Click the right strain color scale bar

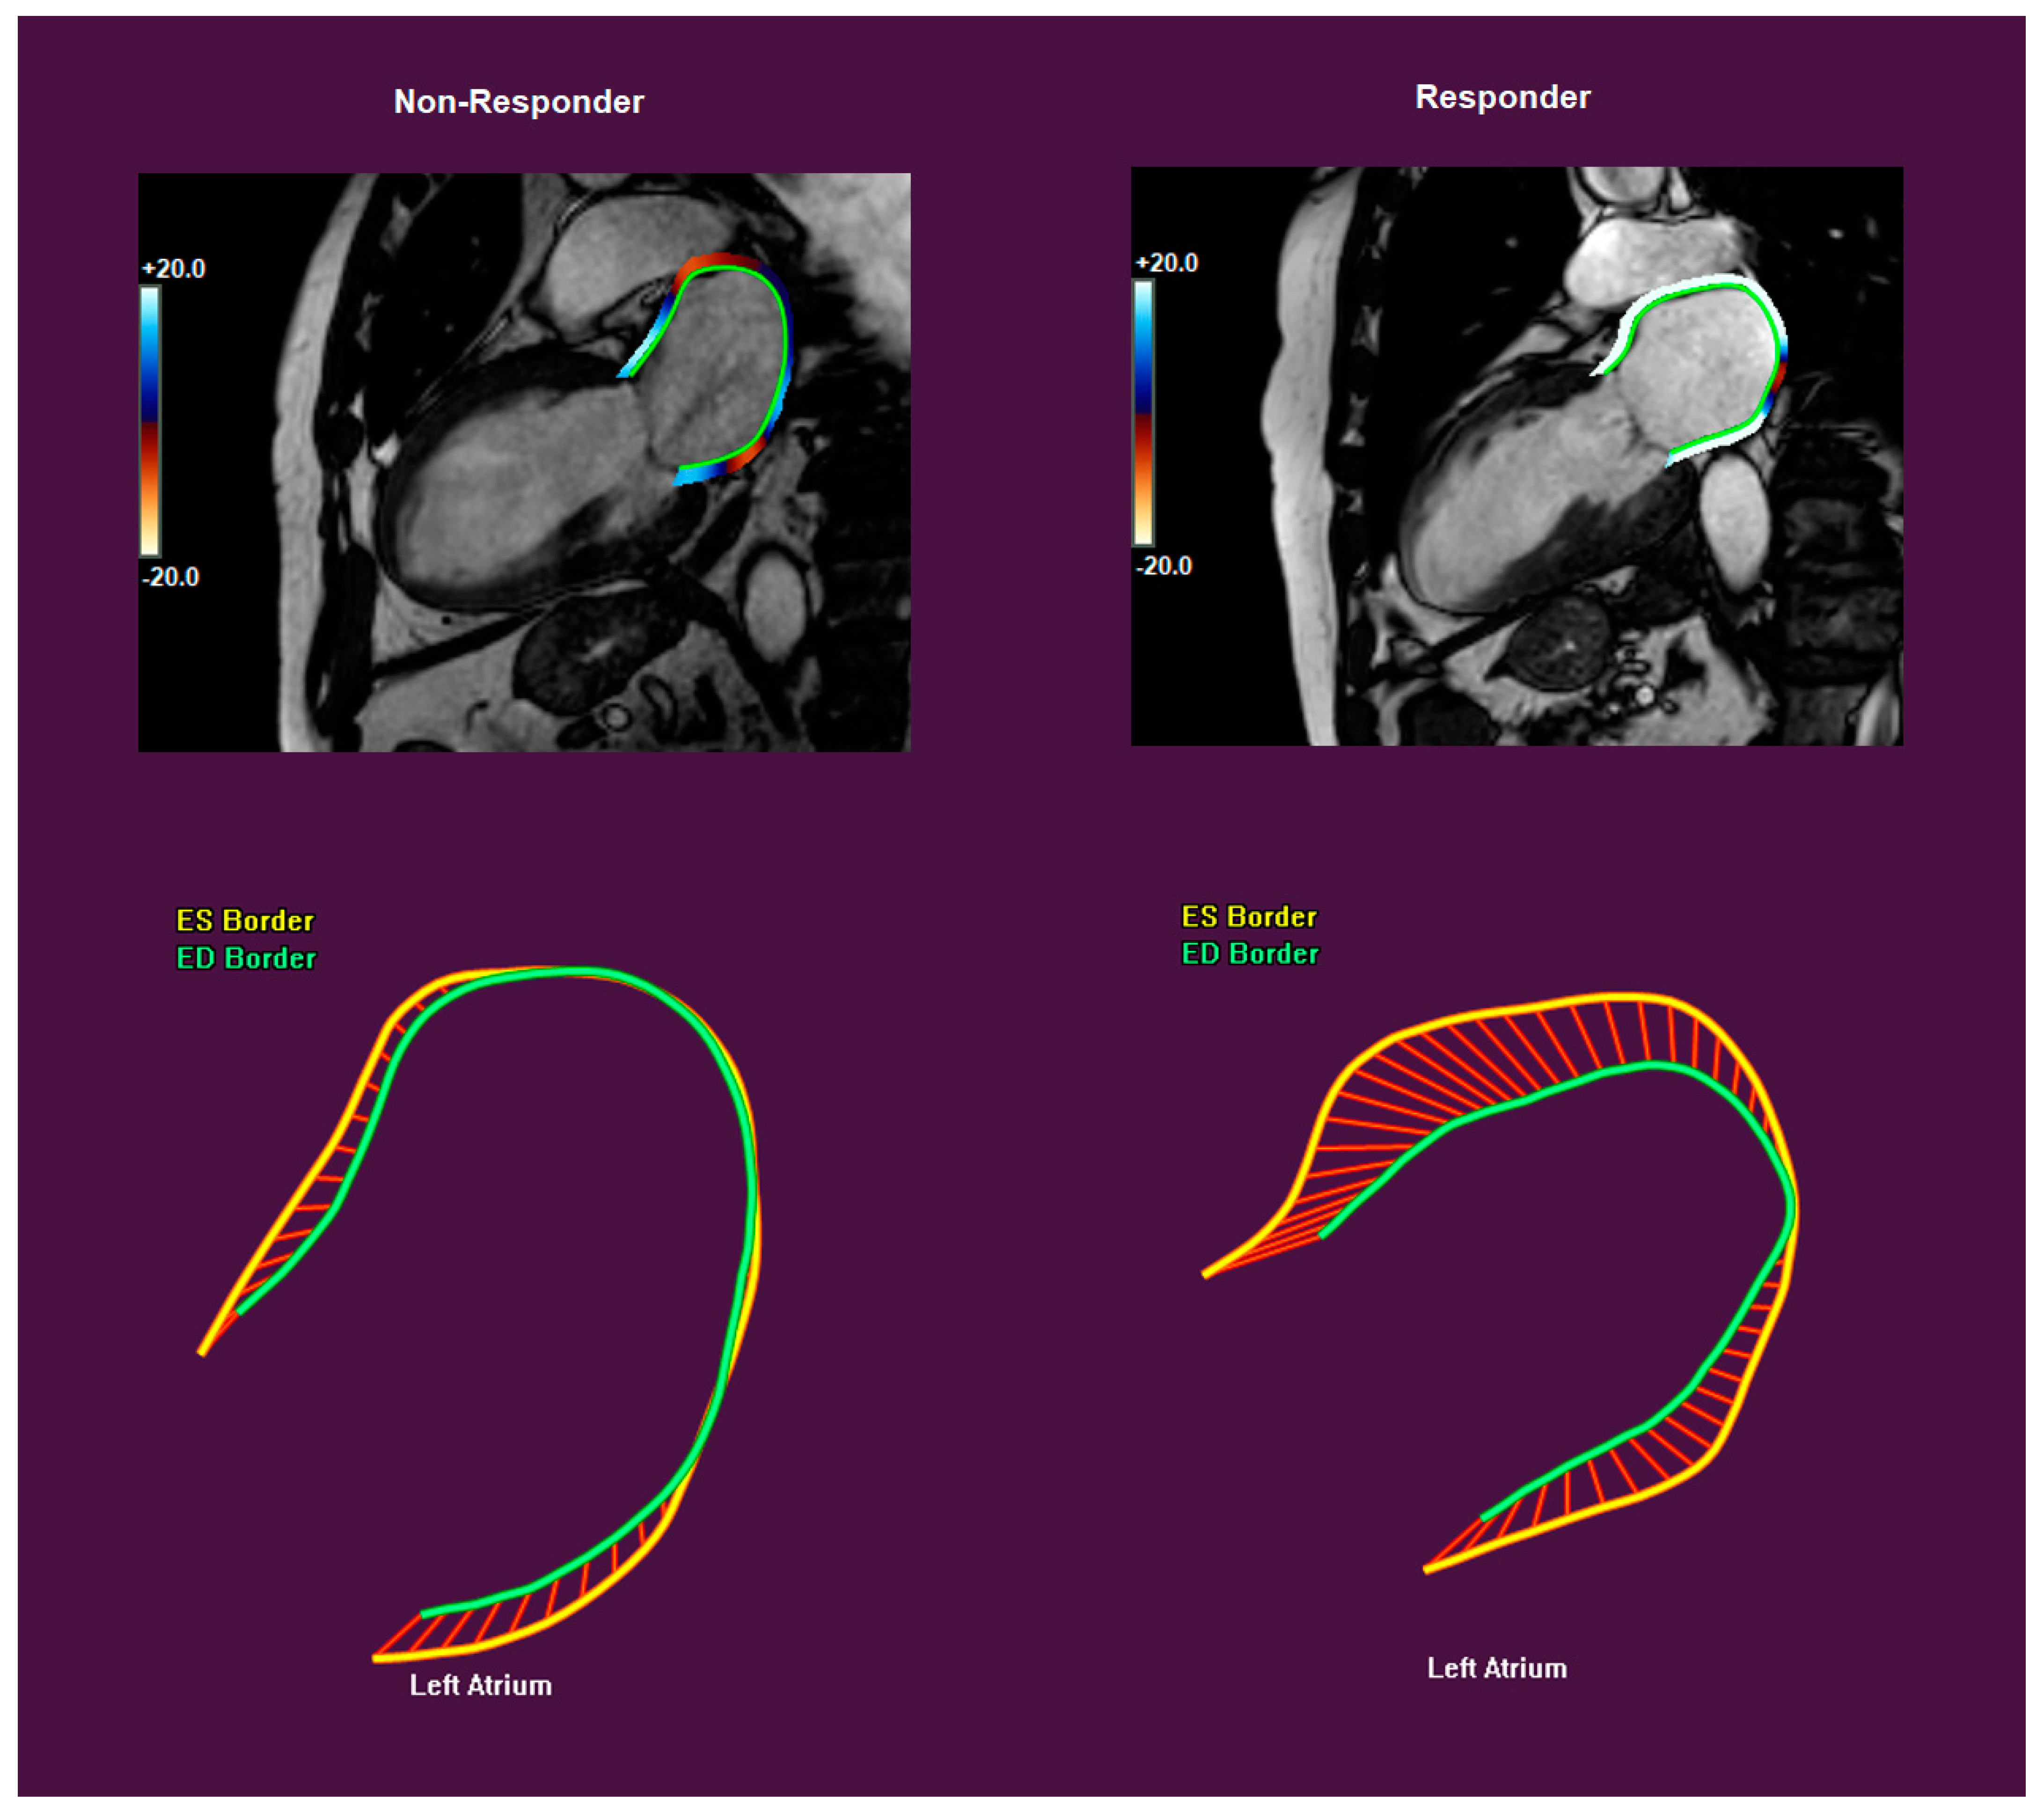point(1143,412)
